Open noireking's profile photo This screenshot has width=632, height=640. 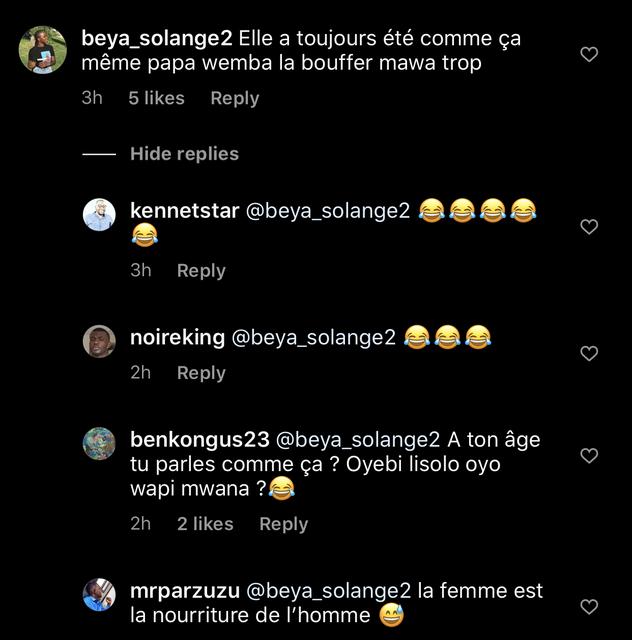pyautogui.click(x=99, y=341)
